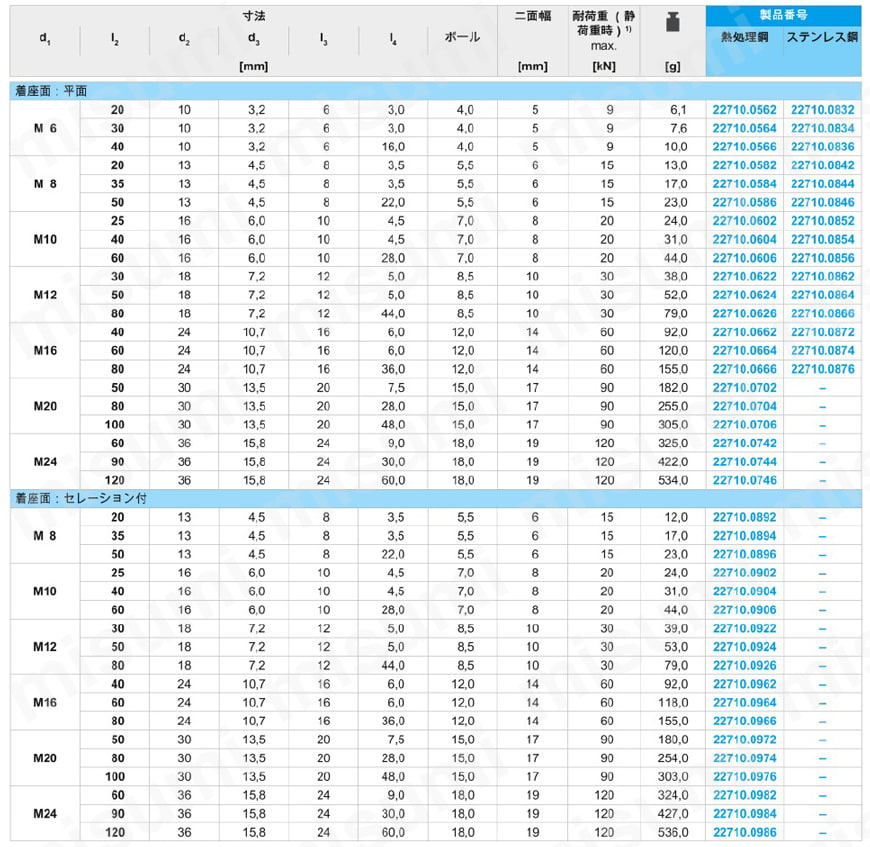Viewport: 870px width, 847px height.
Task: Open part number 22710.0704
Action: click(x=745, y=406)
